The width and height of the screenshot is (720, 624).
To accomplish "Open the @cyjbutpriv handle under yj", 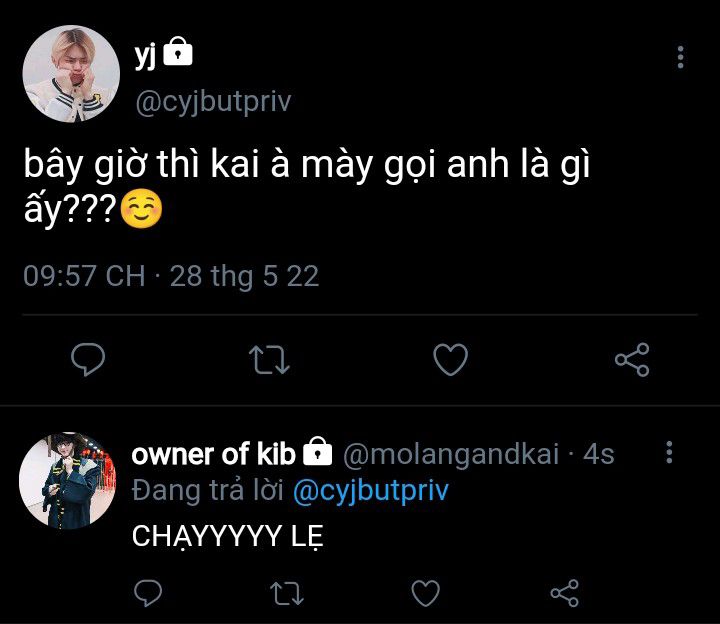I will tap(212, 103).
